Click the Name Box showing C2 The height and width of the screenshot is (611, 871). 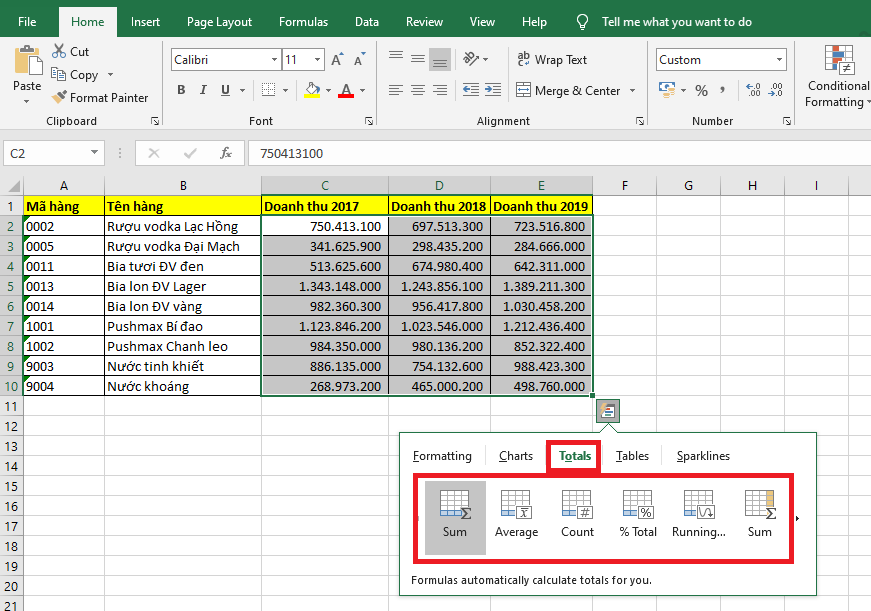pos(46,154)
